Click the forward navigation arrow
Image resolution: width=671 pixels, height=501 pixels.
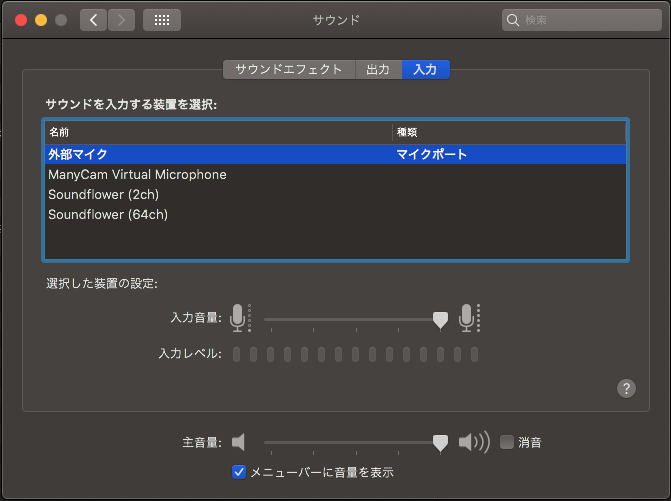tap(121, 20)
